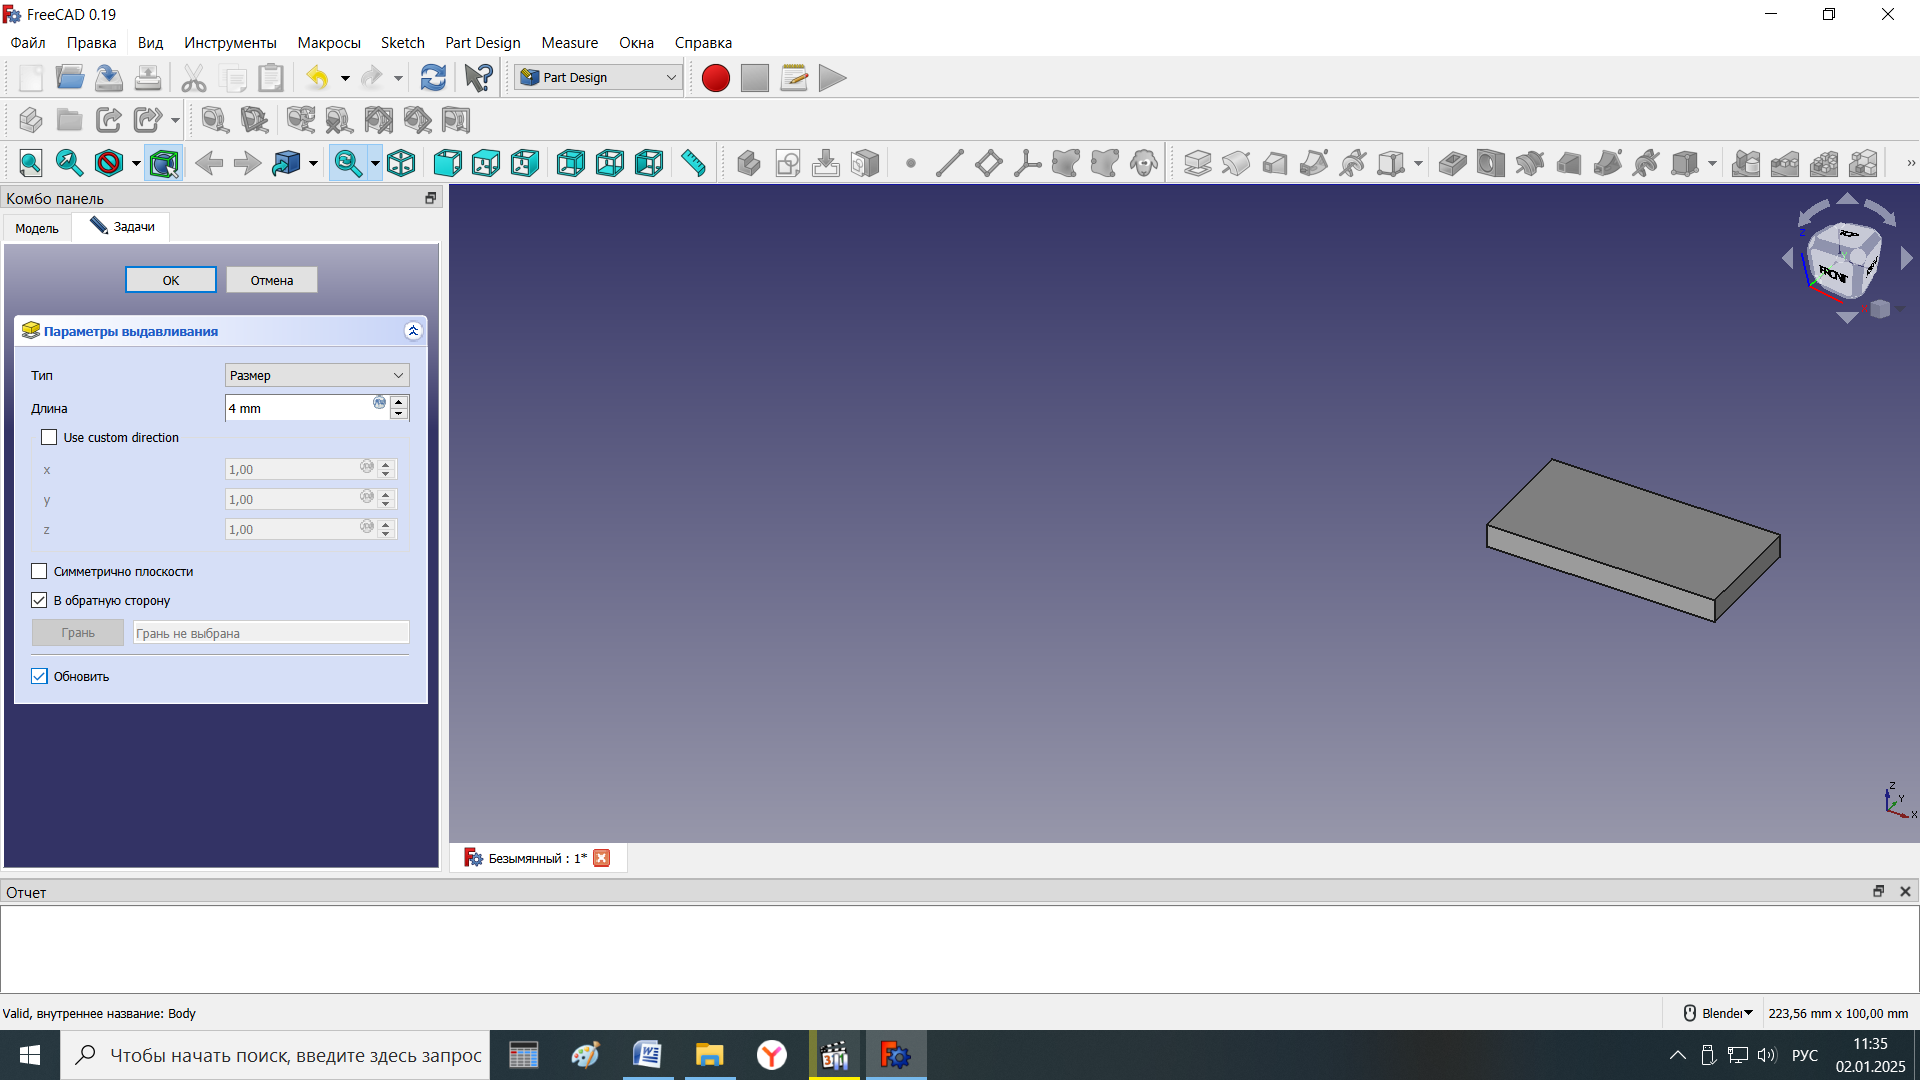Open the macro editor notepad icon
1920x1080 pixels.
(794, 78)
